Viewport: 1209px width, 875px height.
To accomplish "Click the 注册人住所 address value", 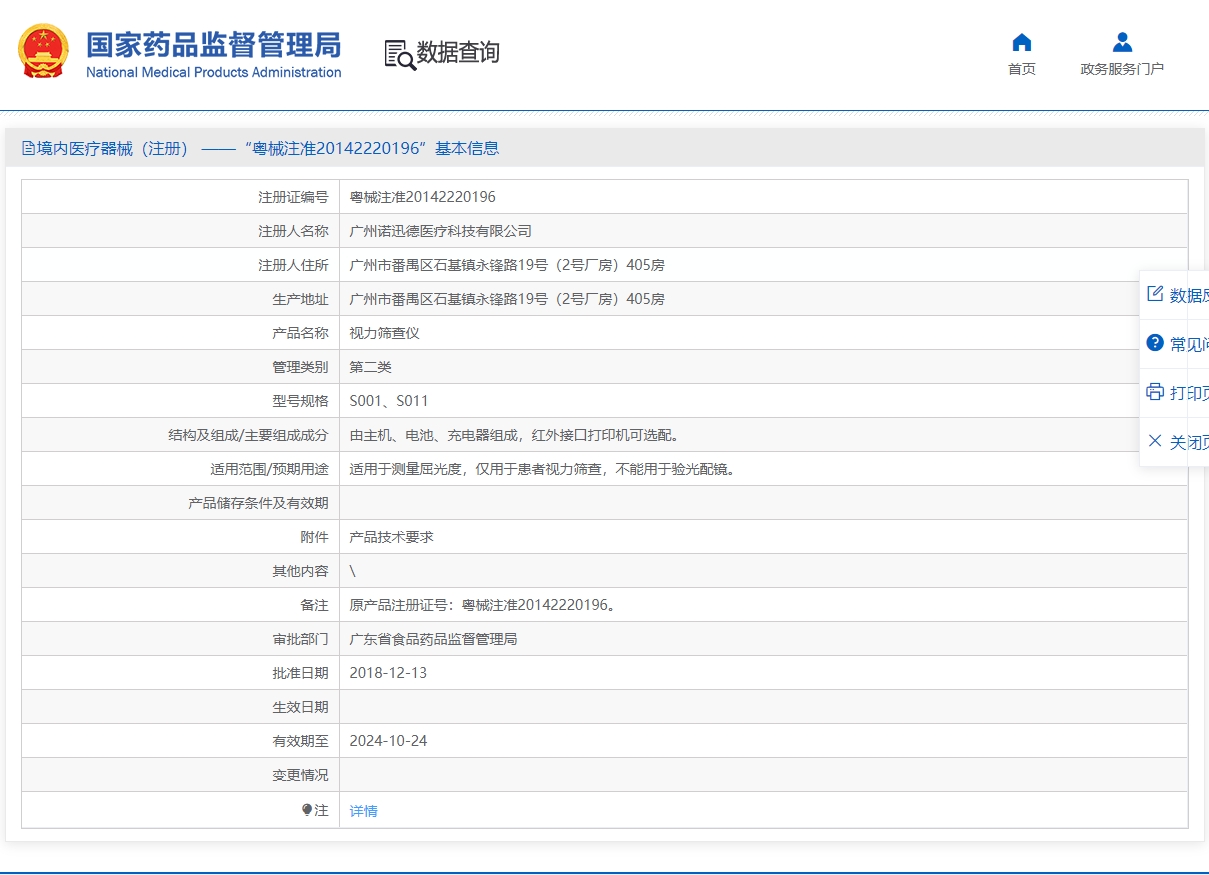I will coord(507,265).
